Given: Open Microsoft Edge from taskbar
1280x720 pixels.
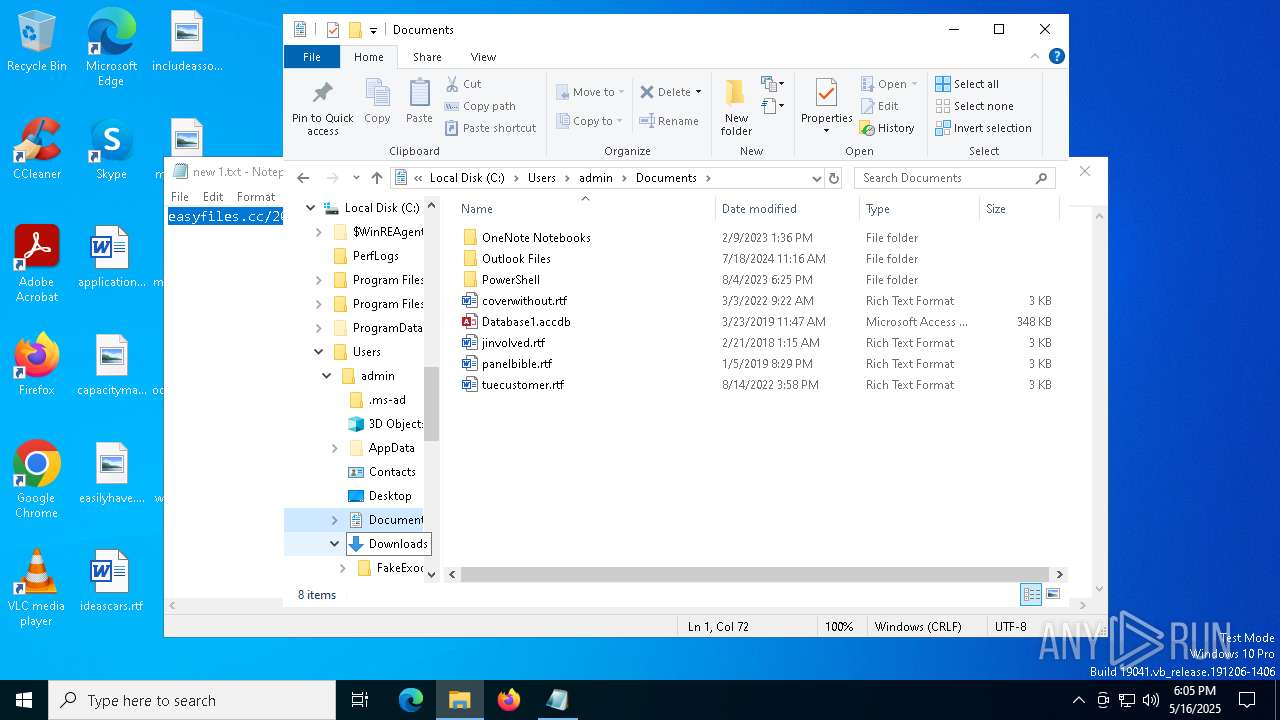Looking at the screenshot, I should pyautogui.click(x=411, y=700).
